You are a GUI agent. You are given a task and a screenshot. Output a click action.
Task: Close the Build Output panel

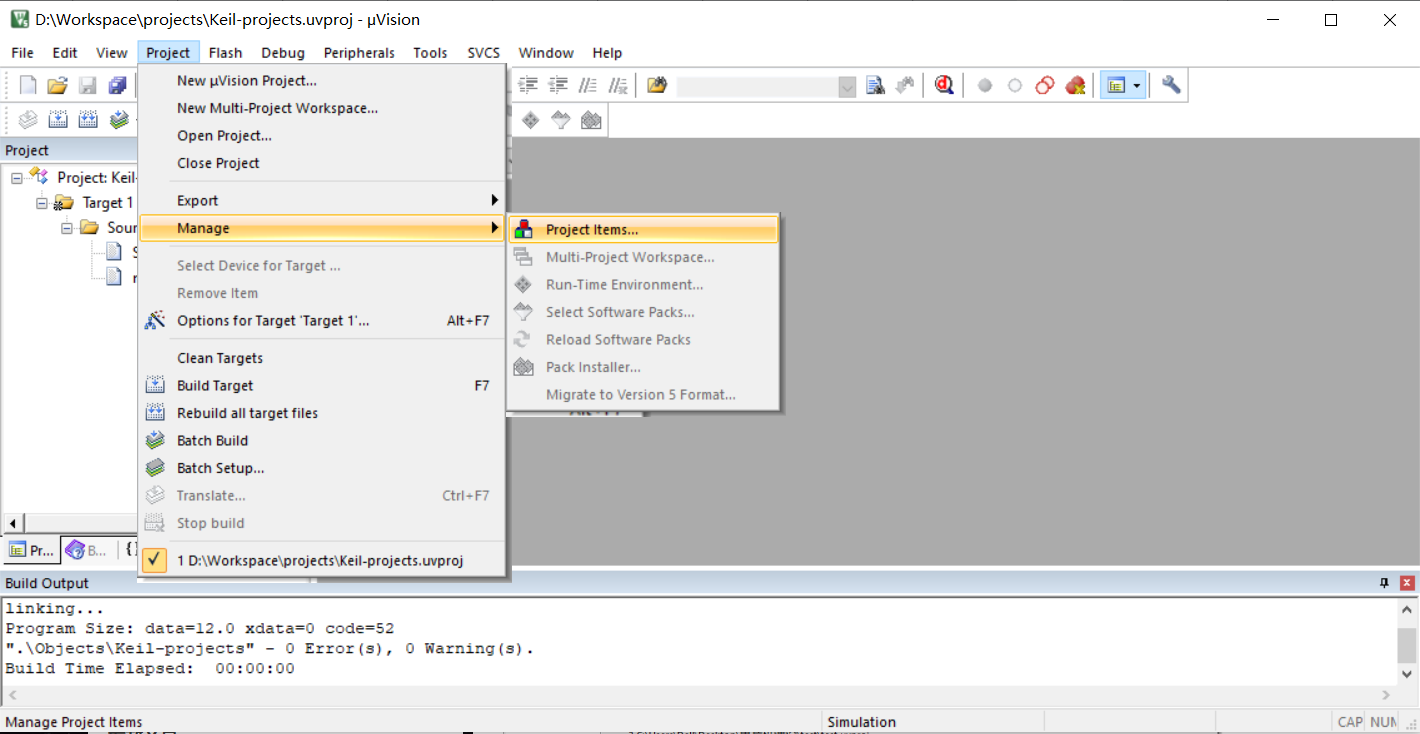[x=1407, y=583]
